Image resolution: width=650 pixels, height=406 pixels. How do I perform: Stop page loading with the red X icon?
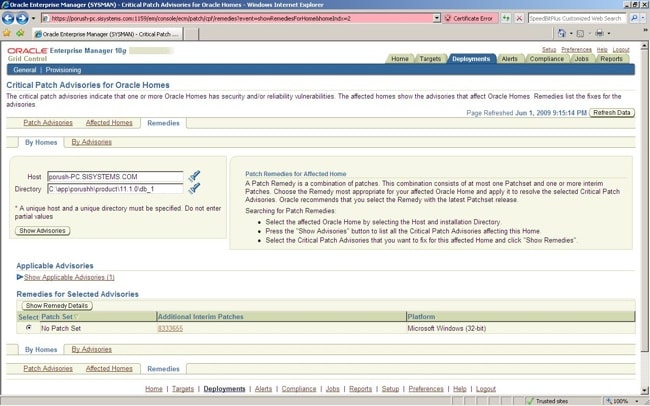519,18
